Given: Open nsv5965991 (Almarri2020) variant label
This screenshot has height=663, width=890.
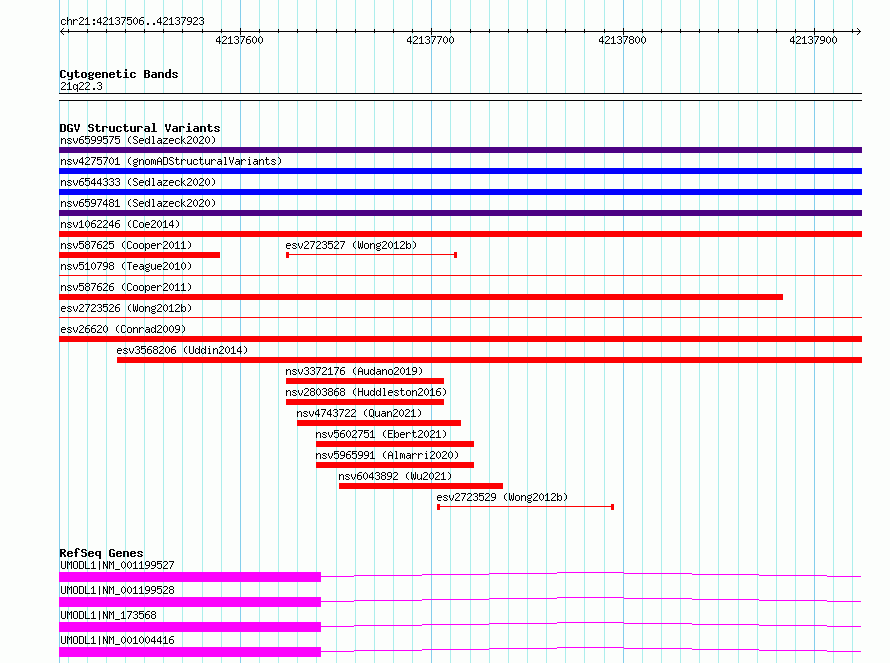Looking at the screenshot, I should click(x=387, y=455).
